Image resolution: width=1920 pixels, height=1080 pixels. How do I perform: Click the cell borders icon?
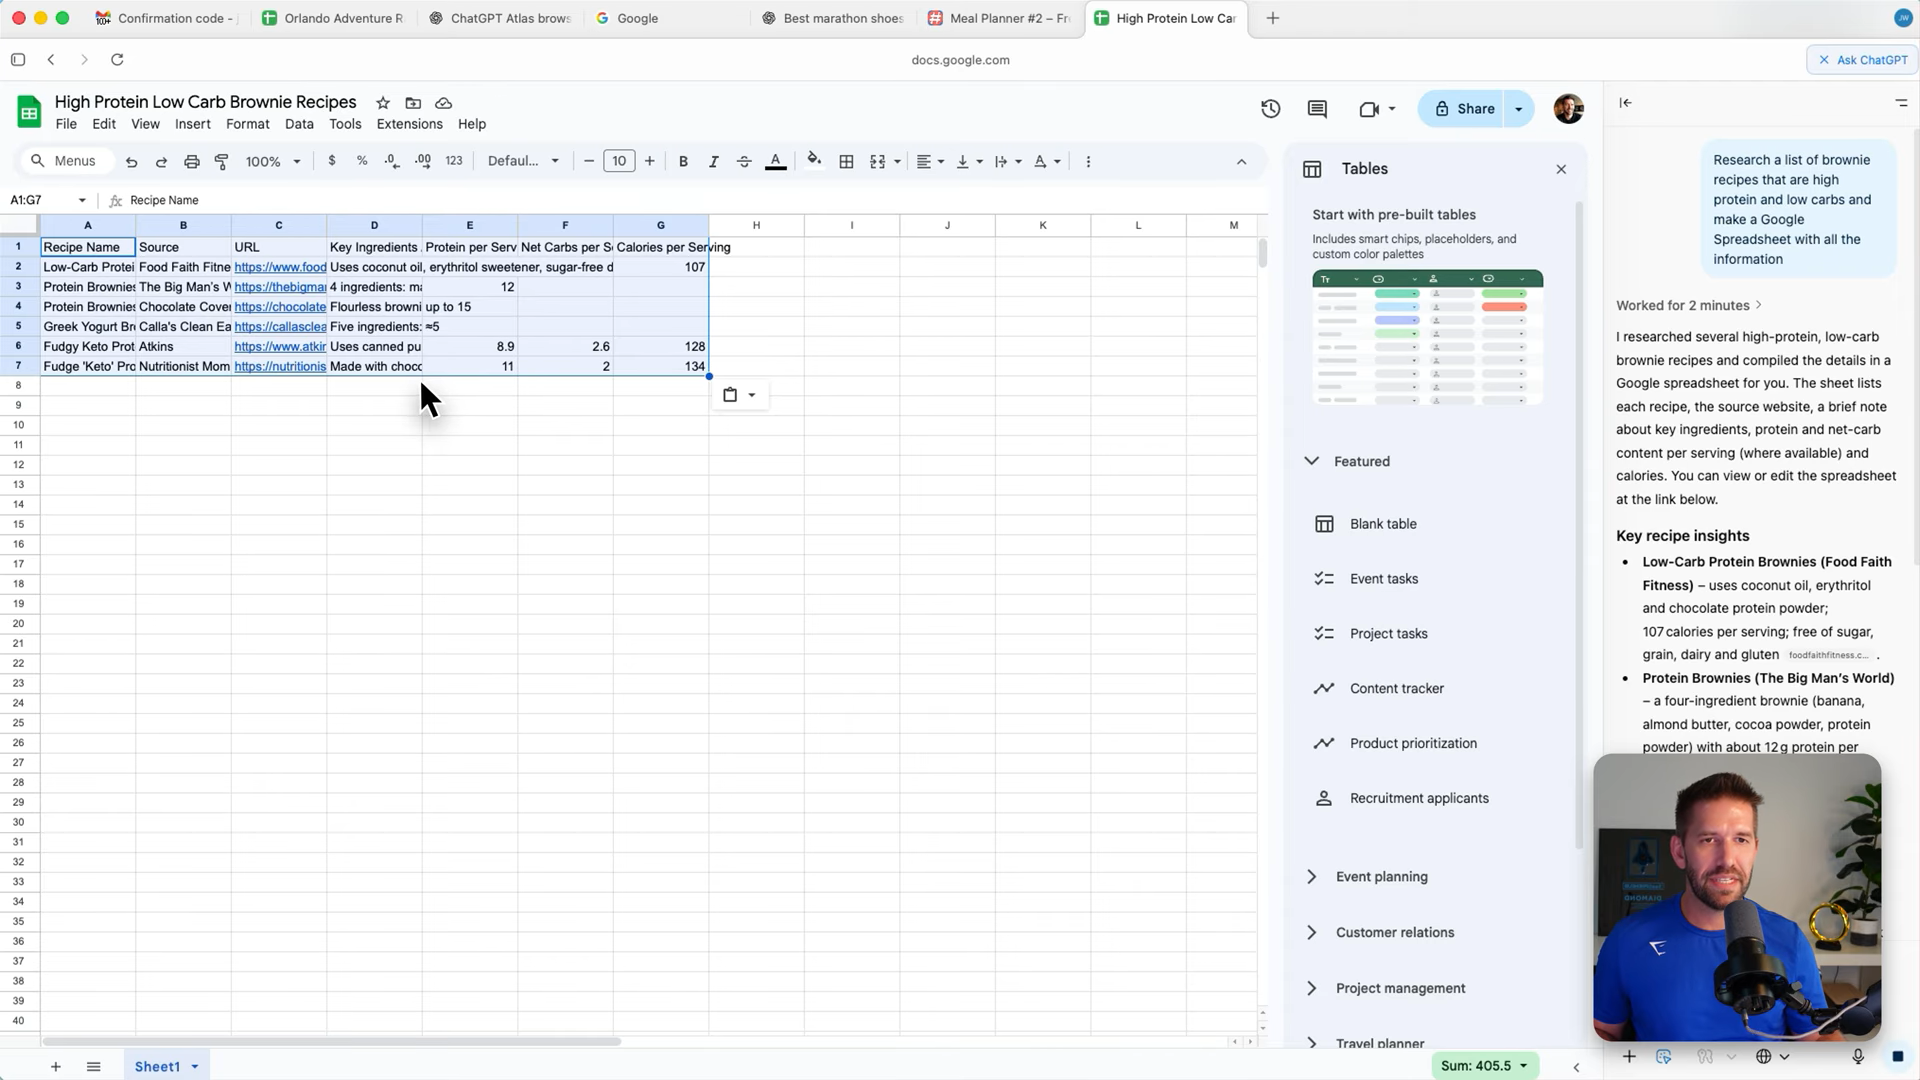846,161
